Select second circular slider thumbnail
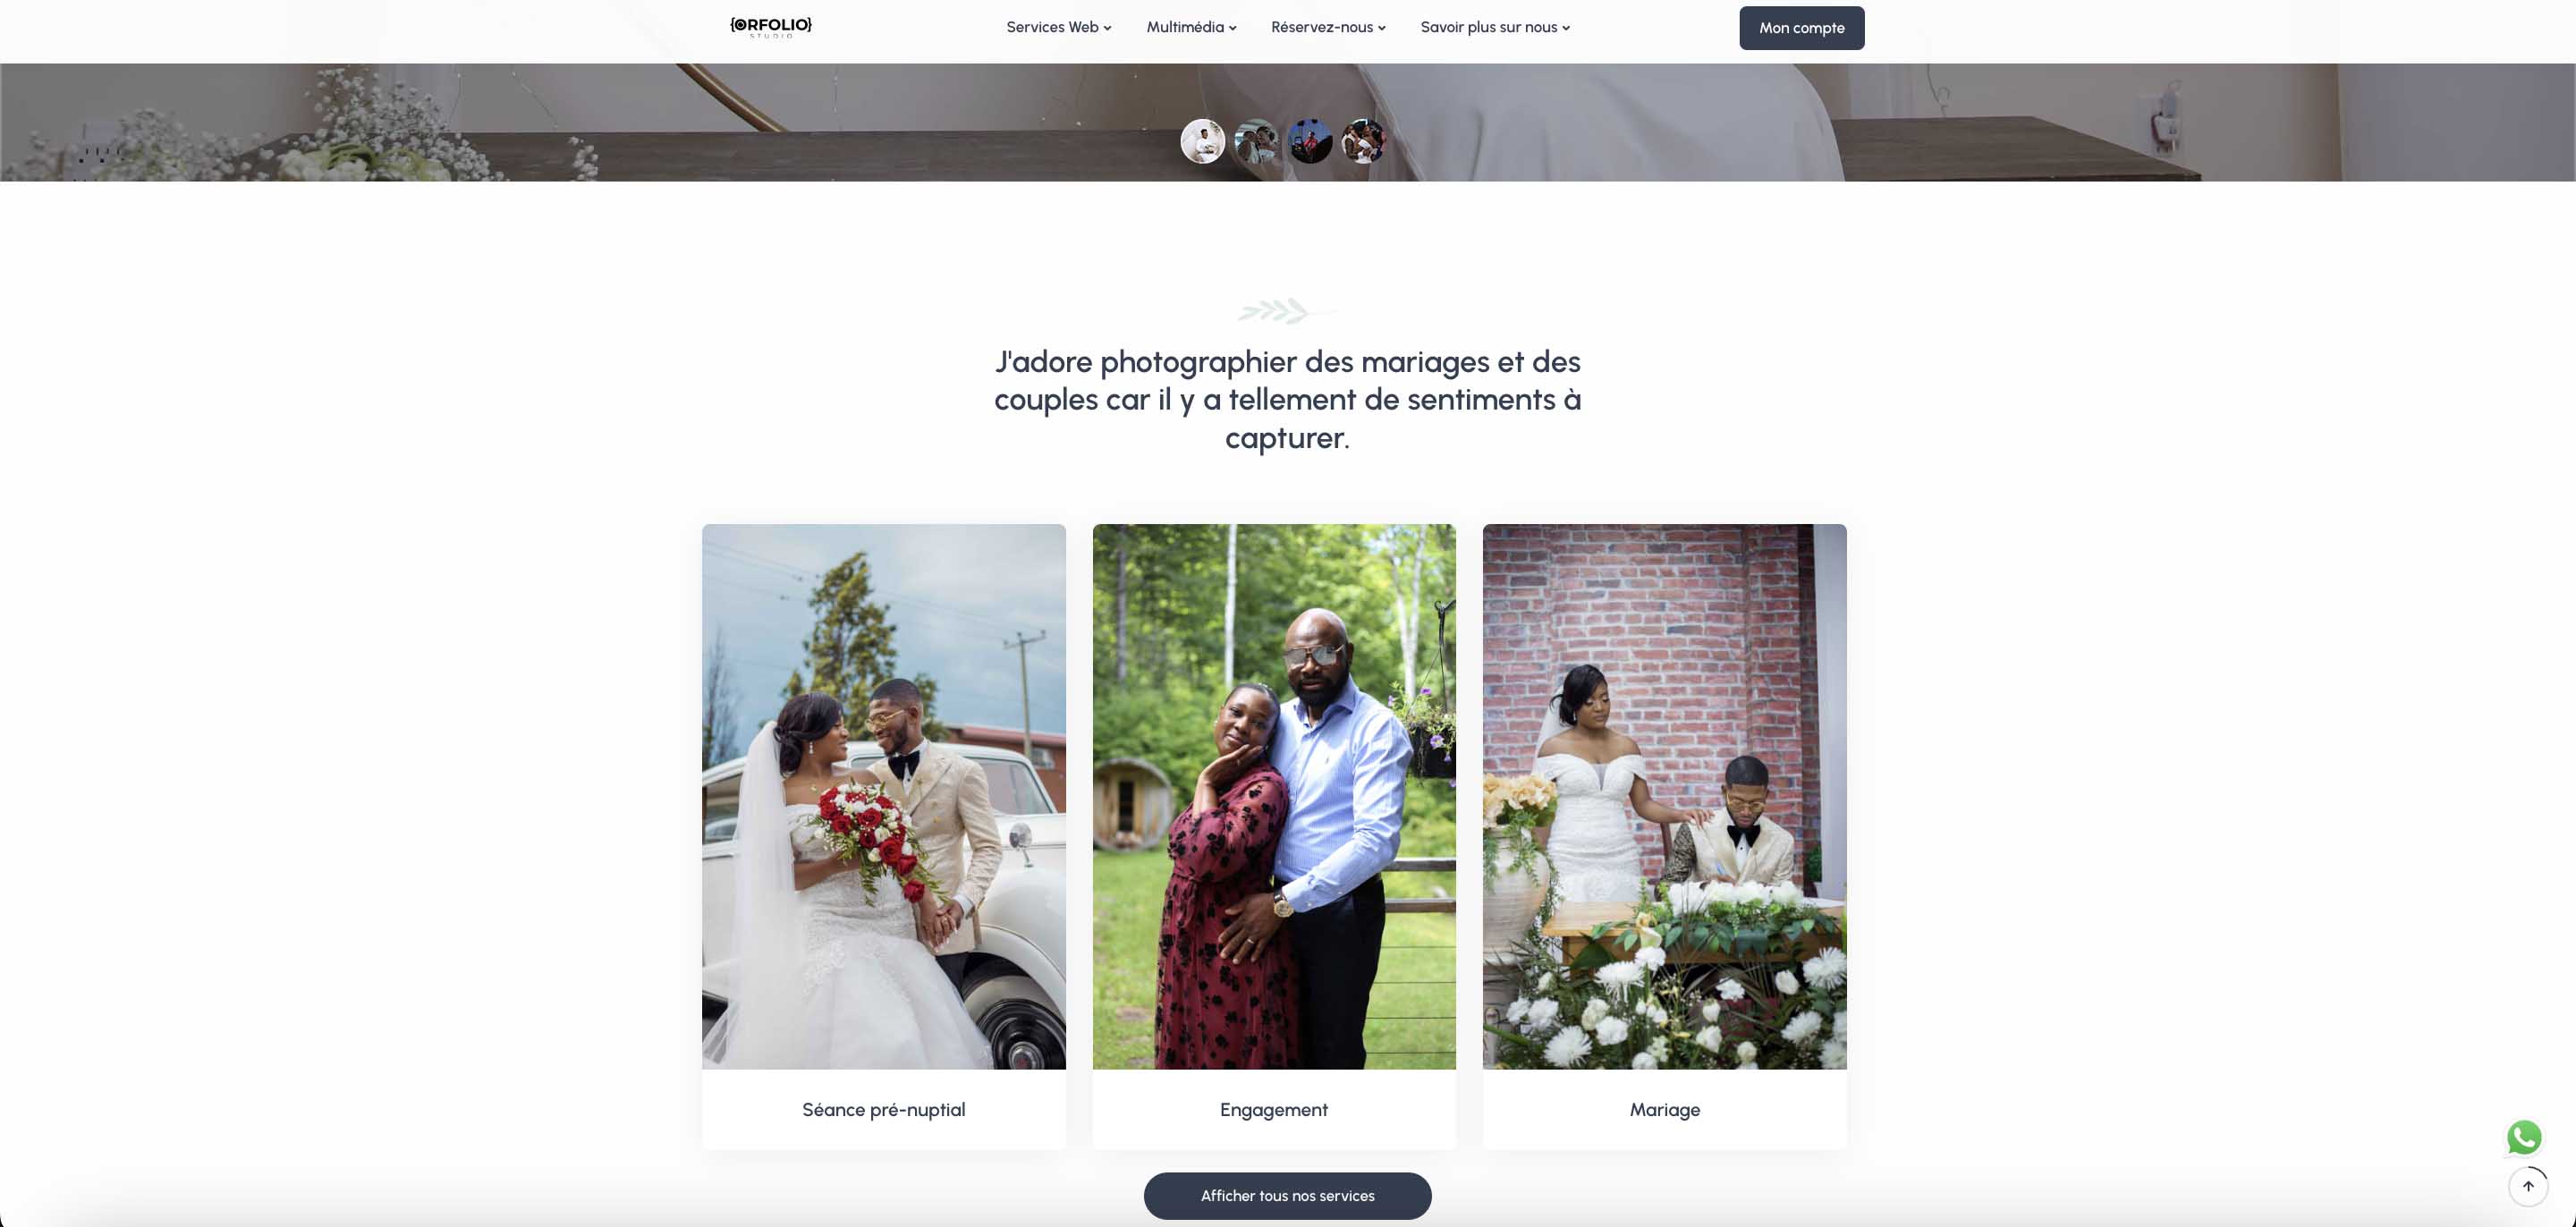2576x1227 pixels. point(1256,142)
